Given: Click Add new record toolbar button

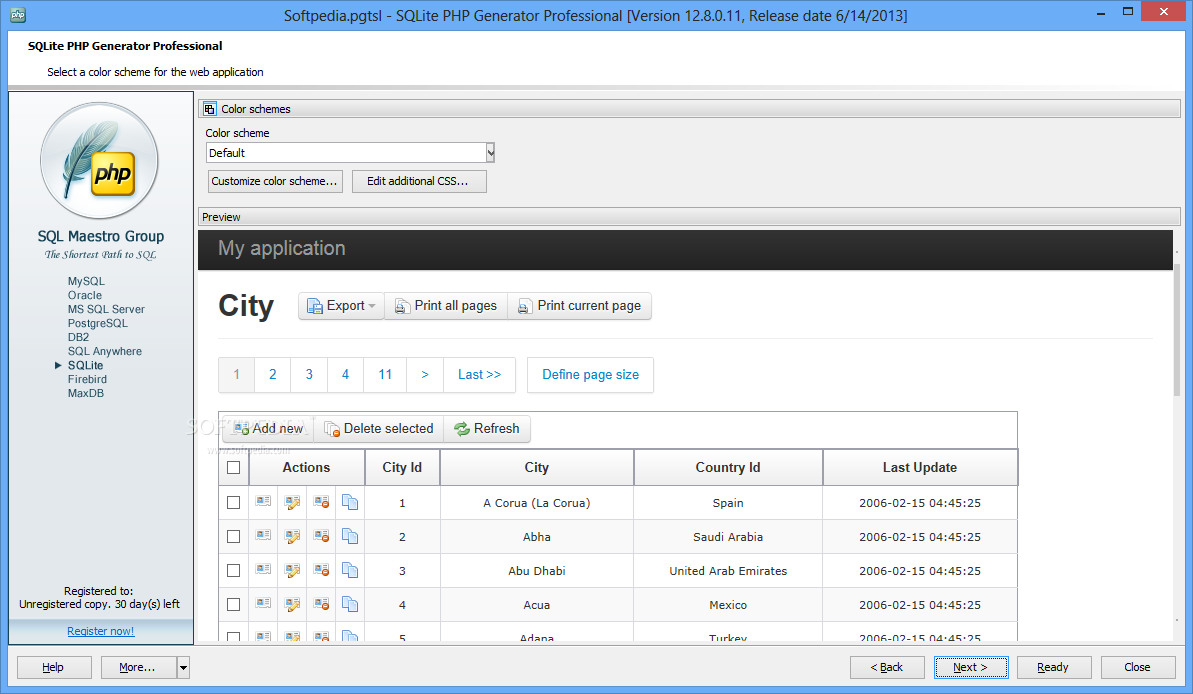Looking at the screenshot, I should (269, 428).
